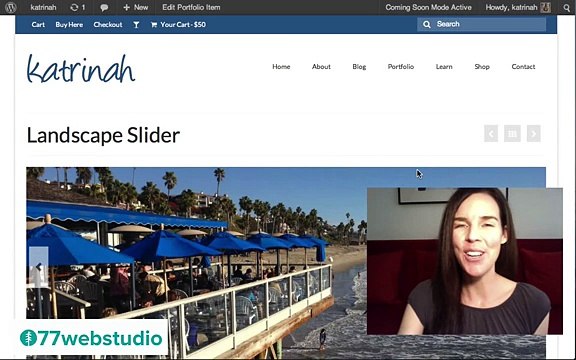Open the katrinah site menu in admin bar
This screenshot has height=360, width=576.
pos(43,7)
